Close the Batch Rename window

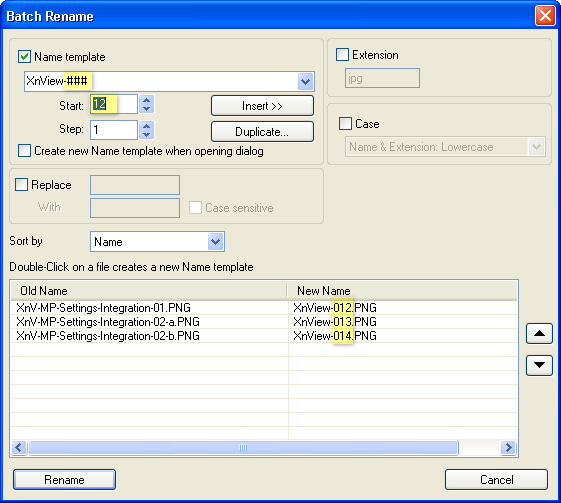pyautogui.click(x=545, y=16)
